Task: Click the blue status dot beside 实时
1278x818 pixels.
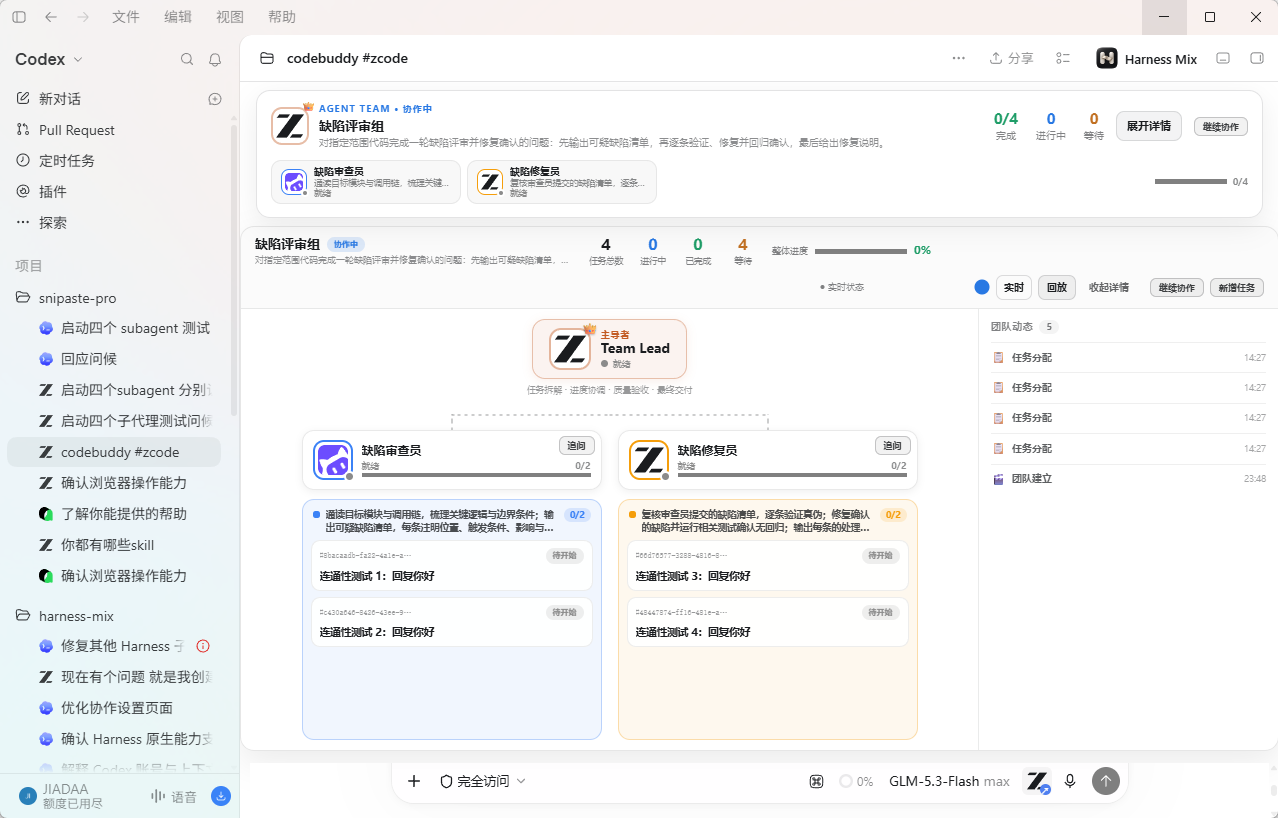Action: coord(982,287)
